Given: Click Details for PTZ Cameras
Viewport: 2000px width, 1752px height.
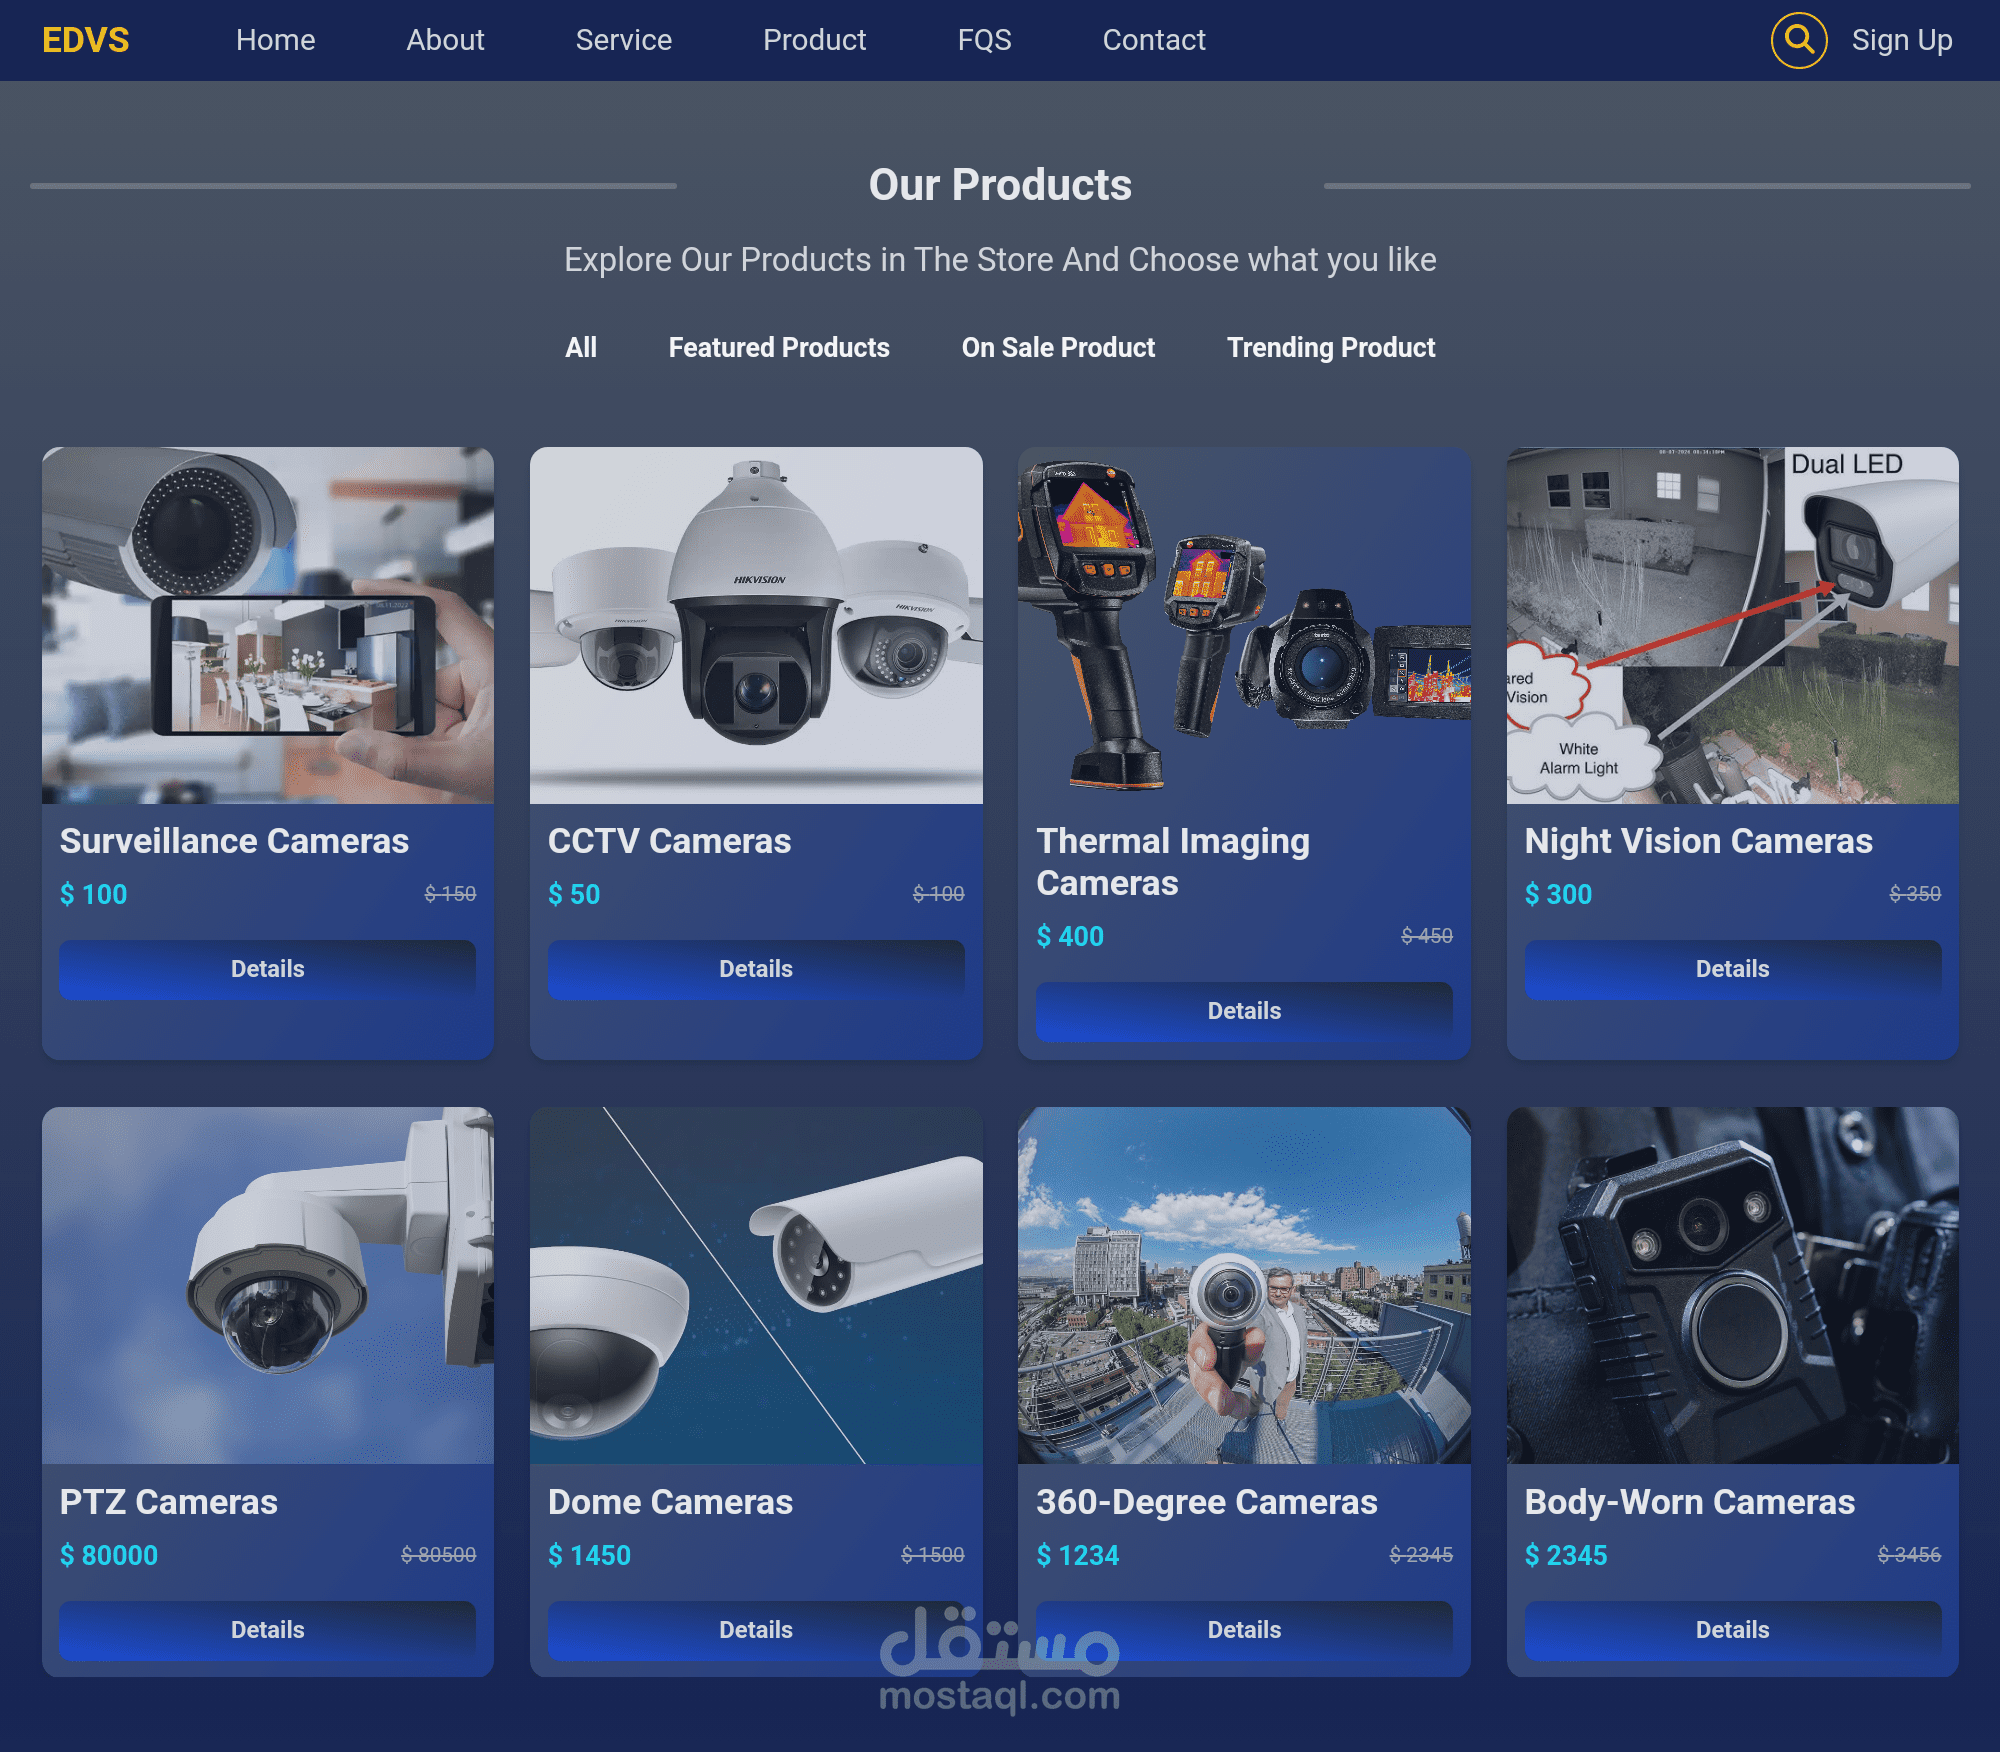Looking at the screenshot, I should pyautogui.click(x=267, y=1629).
